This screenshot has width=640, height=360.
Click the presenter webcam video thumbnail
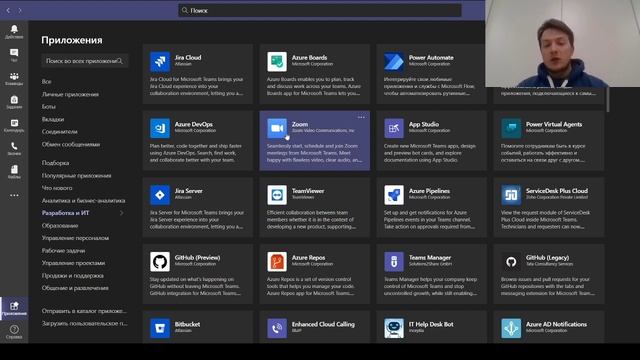[x=562, y=43]
